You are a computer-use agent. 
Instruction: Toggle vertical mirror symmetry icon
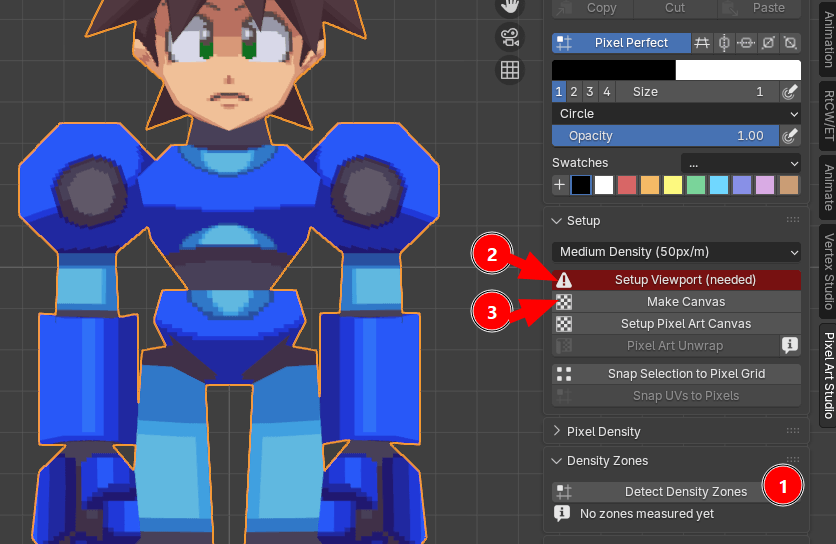[x=724, y=43]
